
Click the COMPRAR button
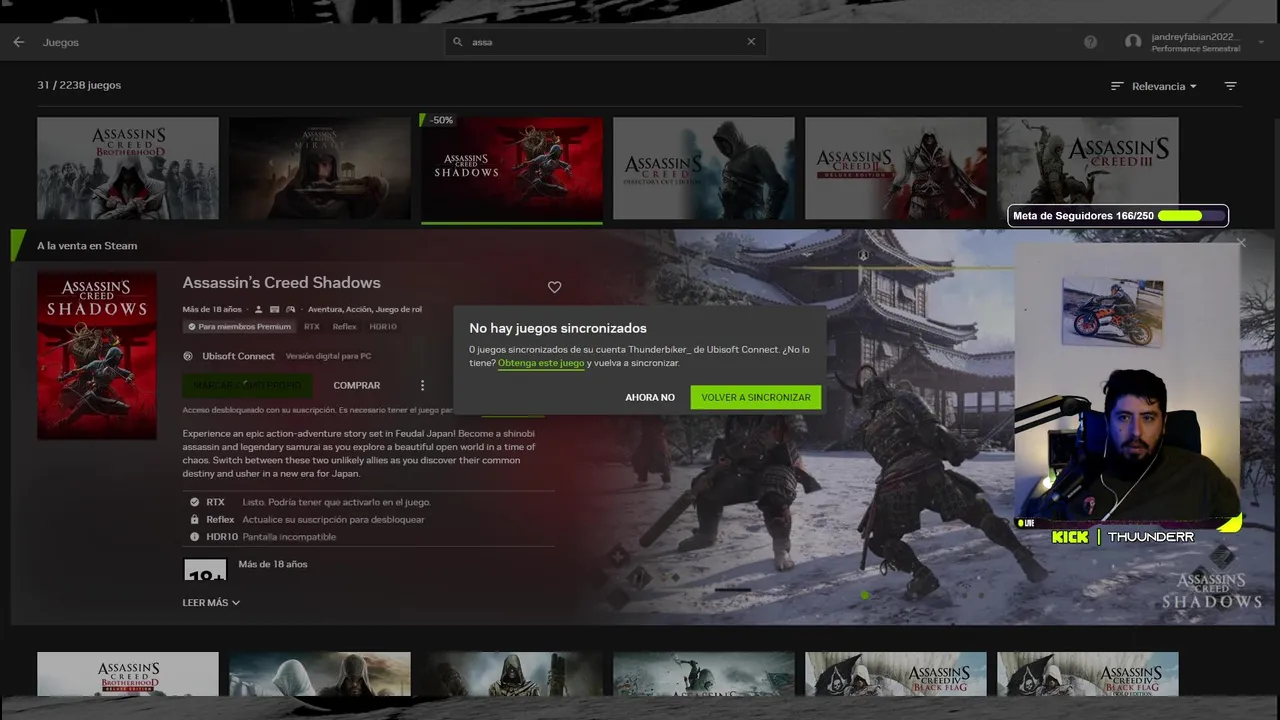[x=357, y=385]
